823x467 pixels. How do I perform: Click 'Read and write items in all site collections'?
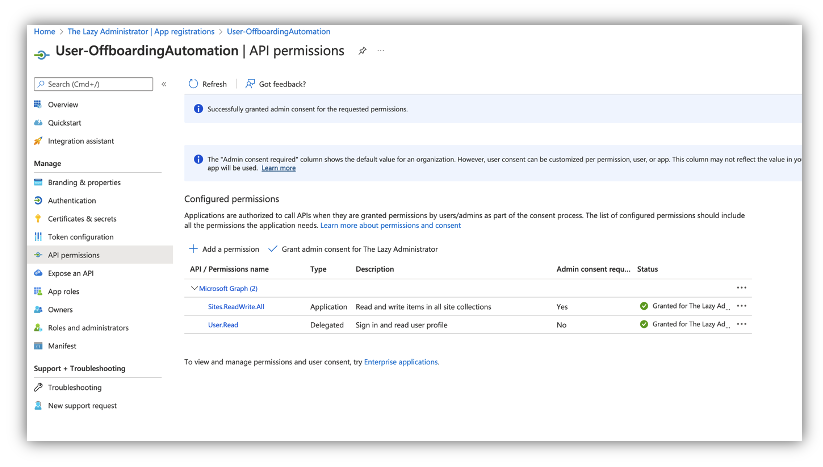pos(423,306)
